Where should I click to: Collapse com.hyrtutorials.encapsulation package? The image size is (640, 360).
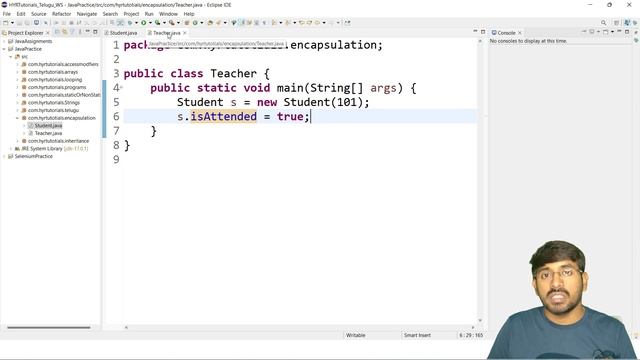(18, 118)
